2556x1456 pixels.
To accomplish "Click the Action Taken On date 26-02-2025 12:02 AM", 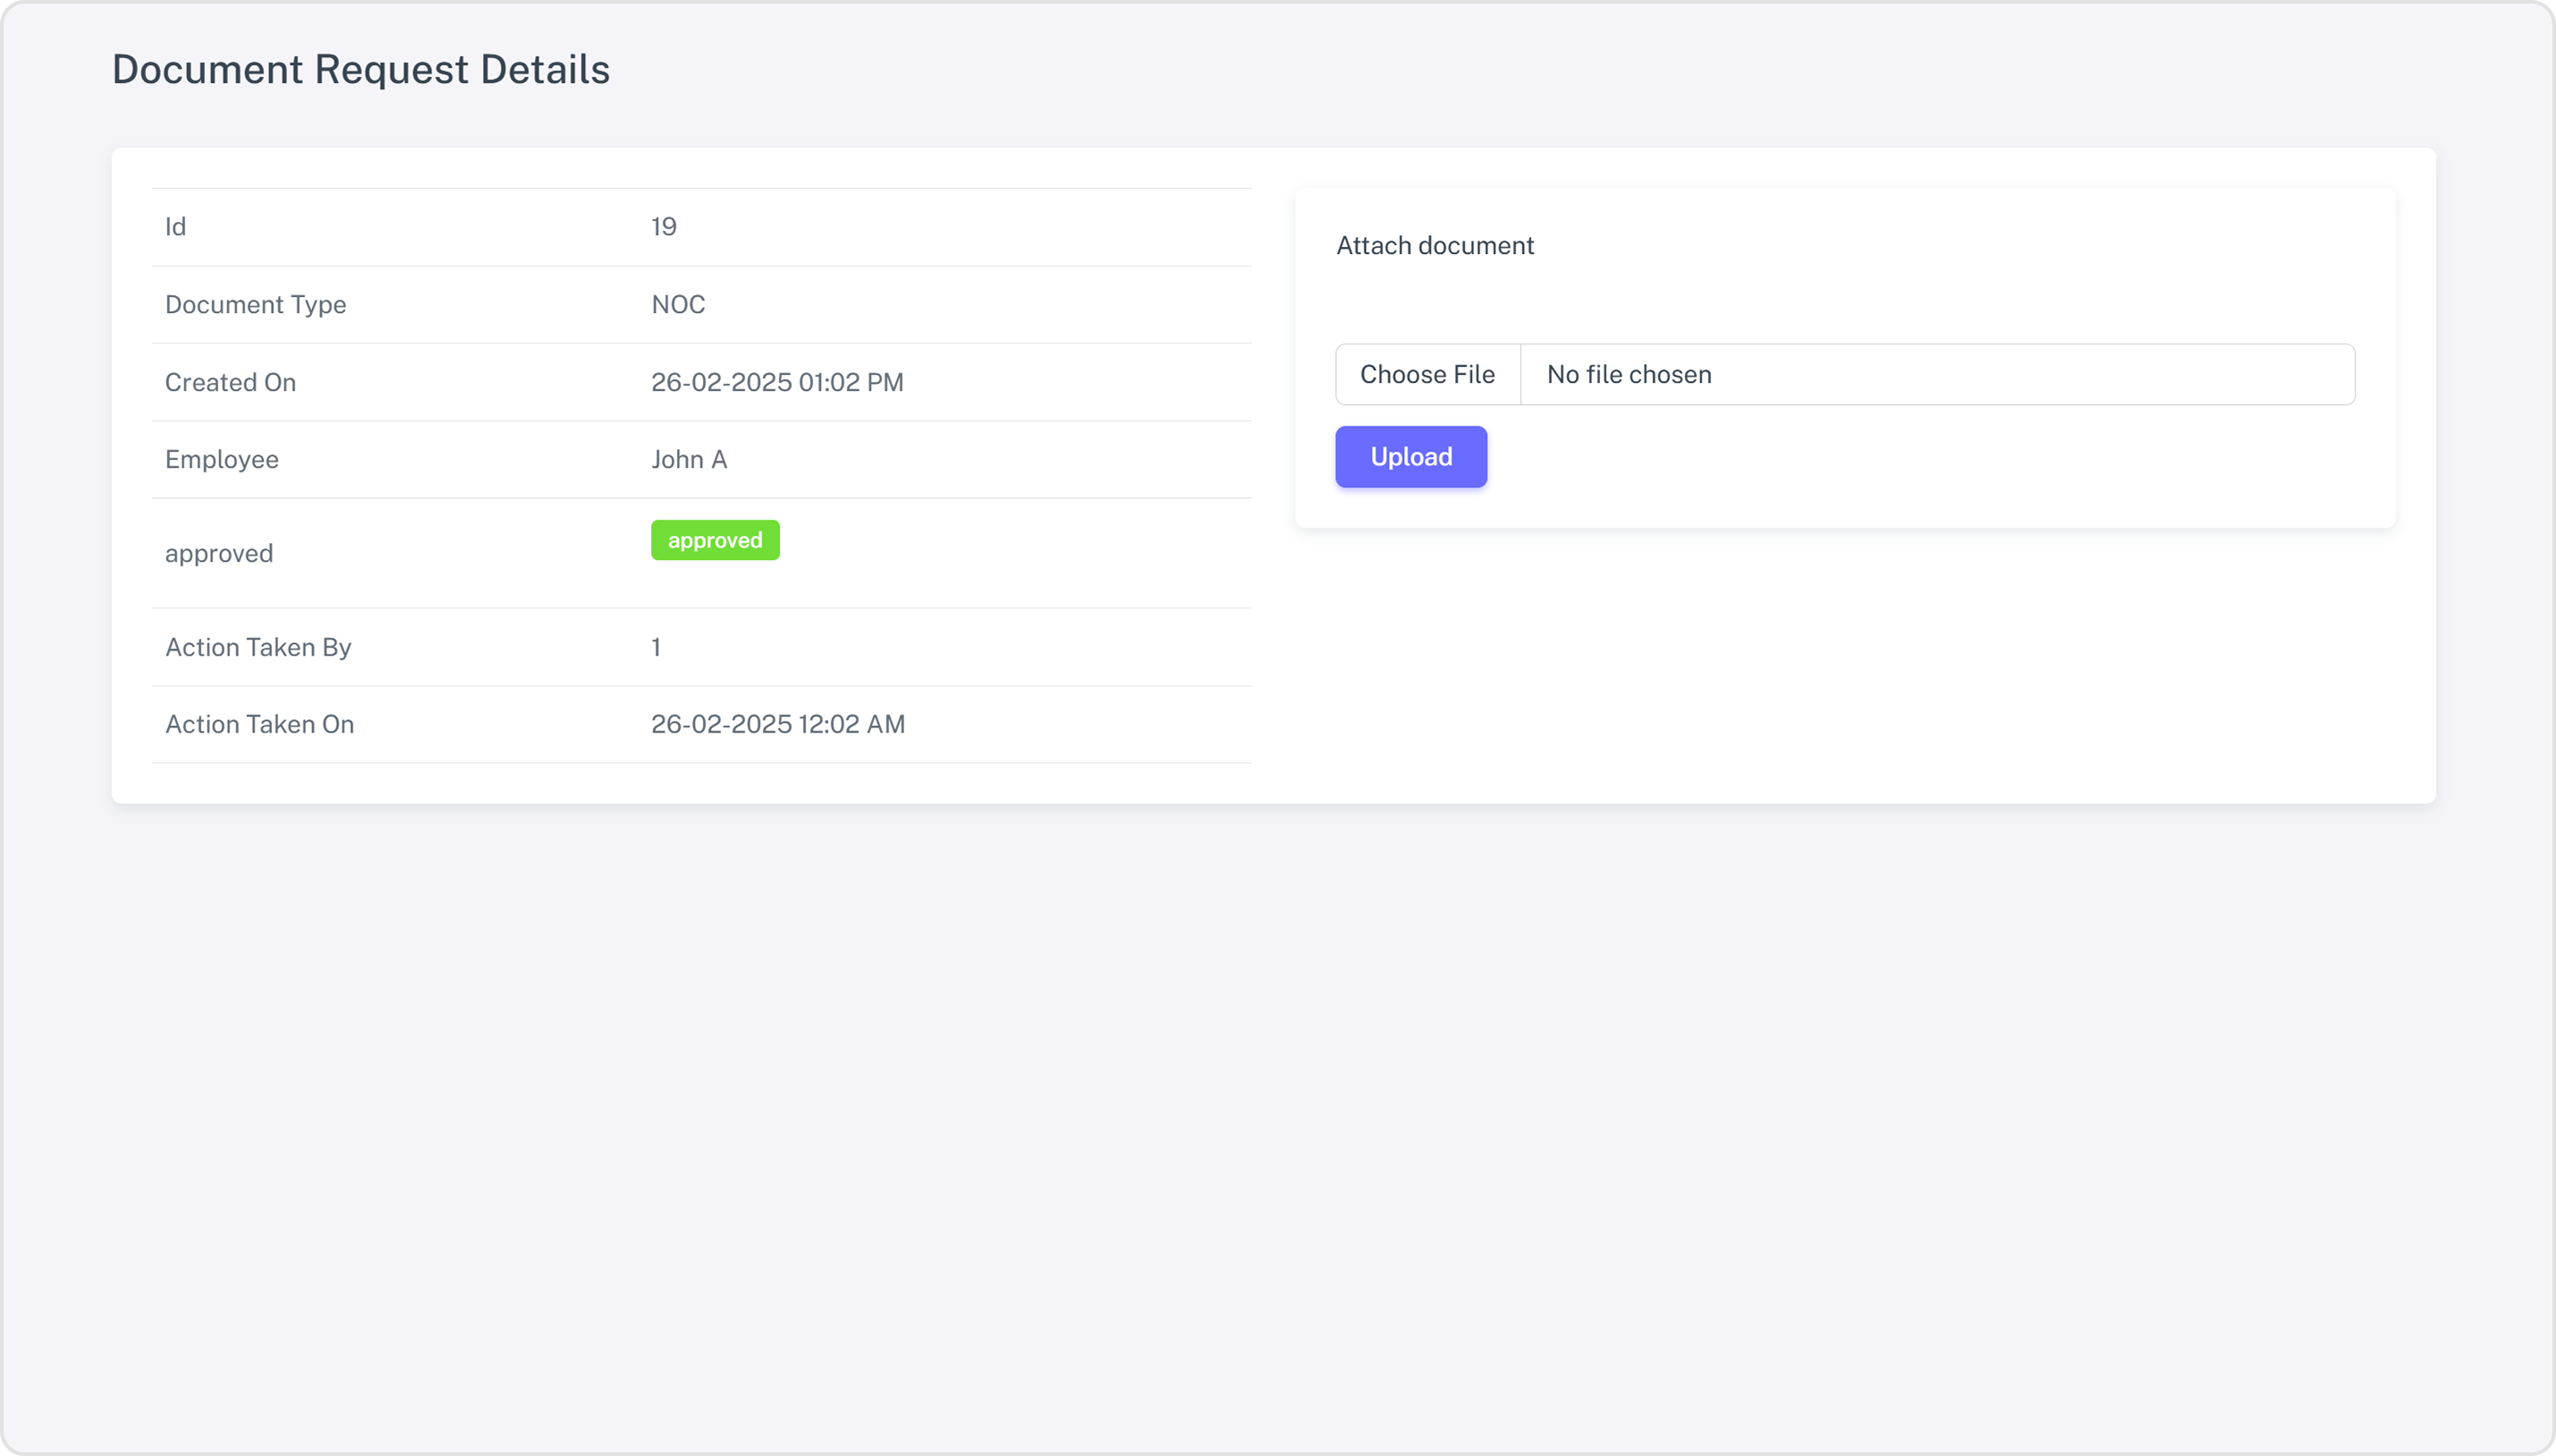I will click(x=778, y=724).
